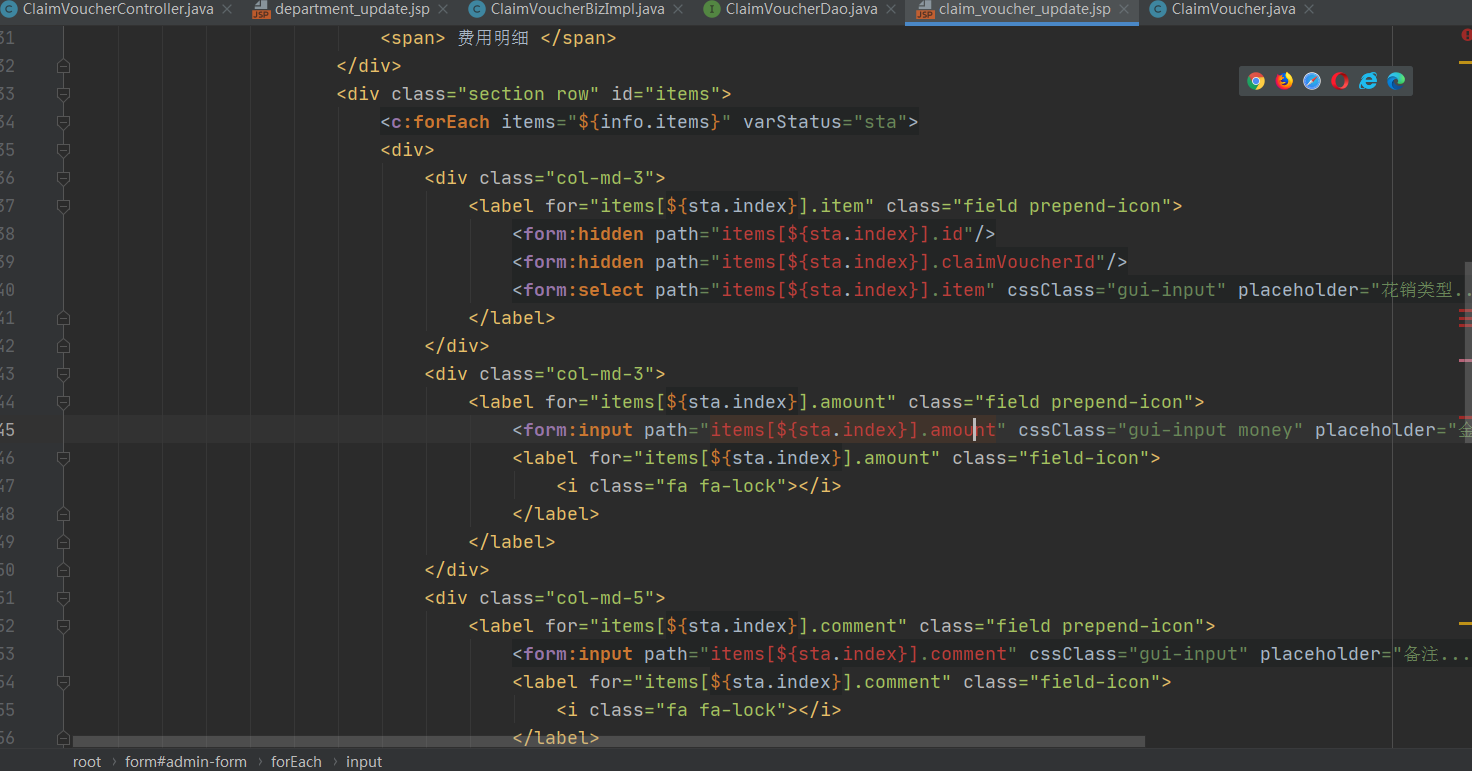Screen dimensions: 1472x771
Task: Select the claim_voucher_update.jsp tab
Action: pos(1024,9)
